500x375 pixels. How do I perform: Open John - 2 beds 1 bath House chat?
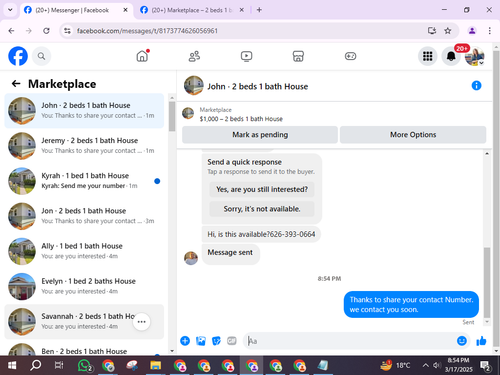[84, 111]
